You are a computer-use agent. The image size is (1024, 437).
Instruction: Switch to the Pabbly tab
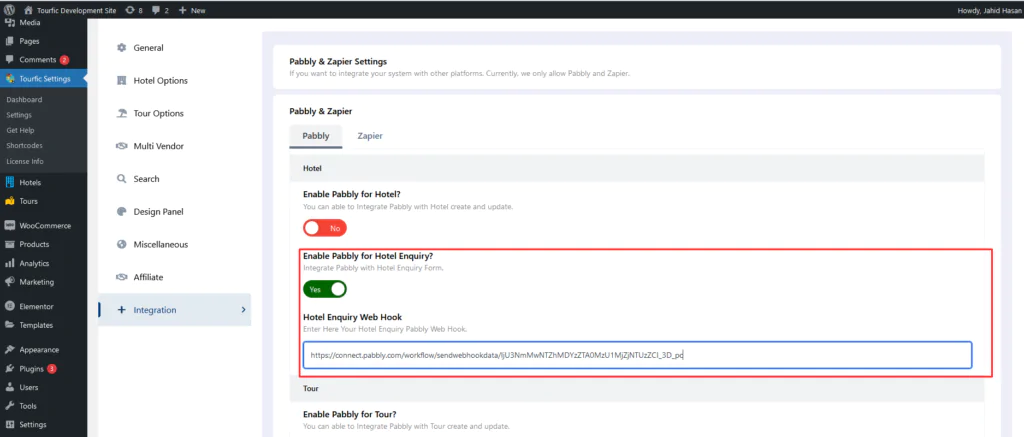point(316,136)
